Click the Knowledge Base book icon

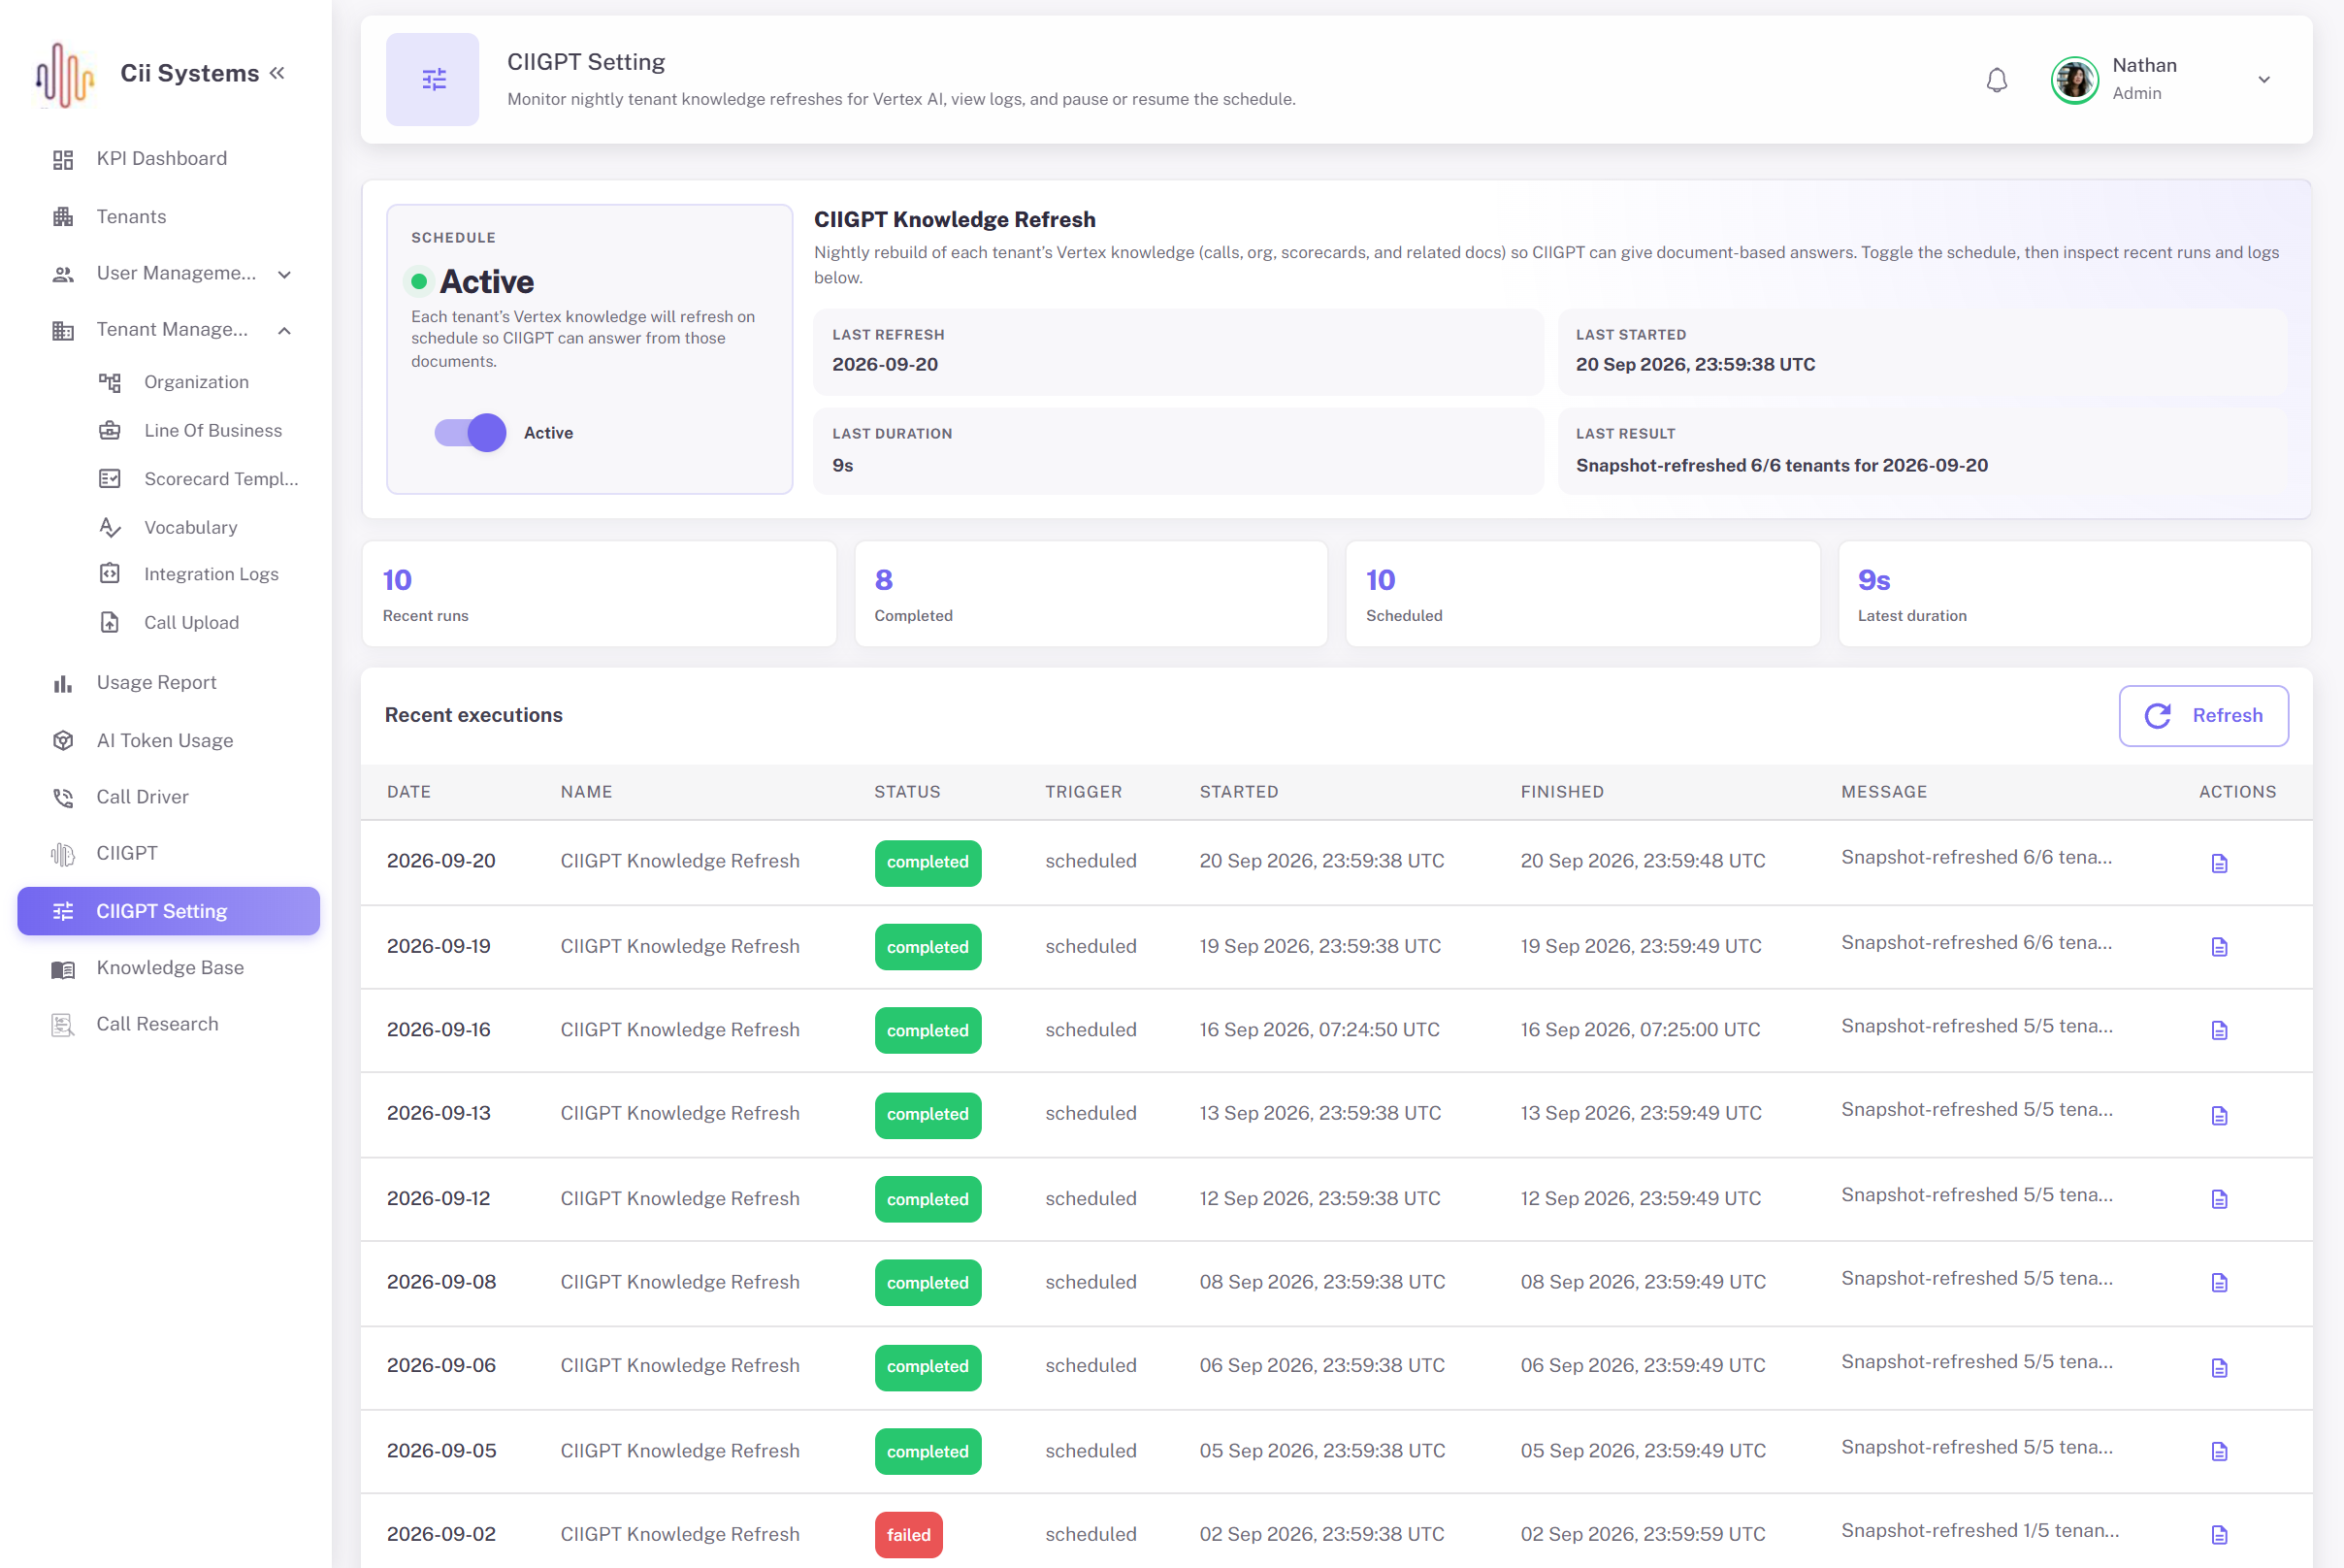click(x=63, y=969)
